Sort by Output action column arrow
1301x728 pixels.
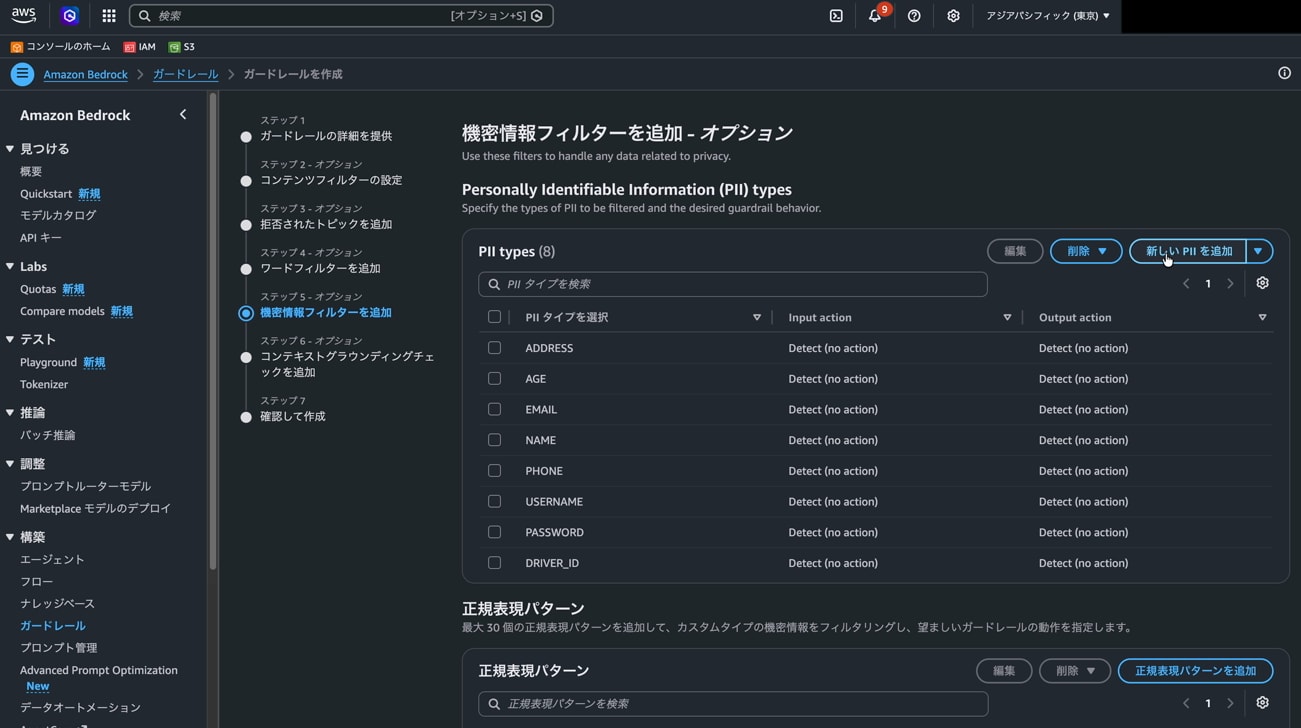pyautogui.click(x=1262, y=318)
